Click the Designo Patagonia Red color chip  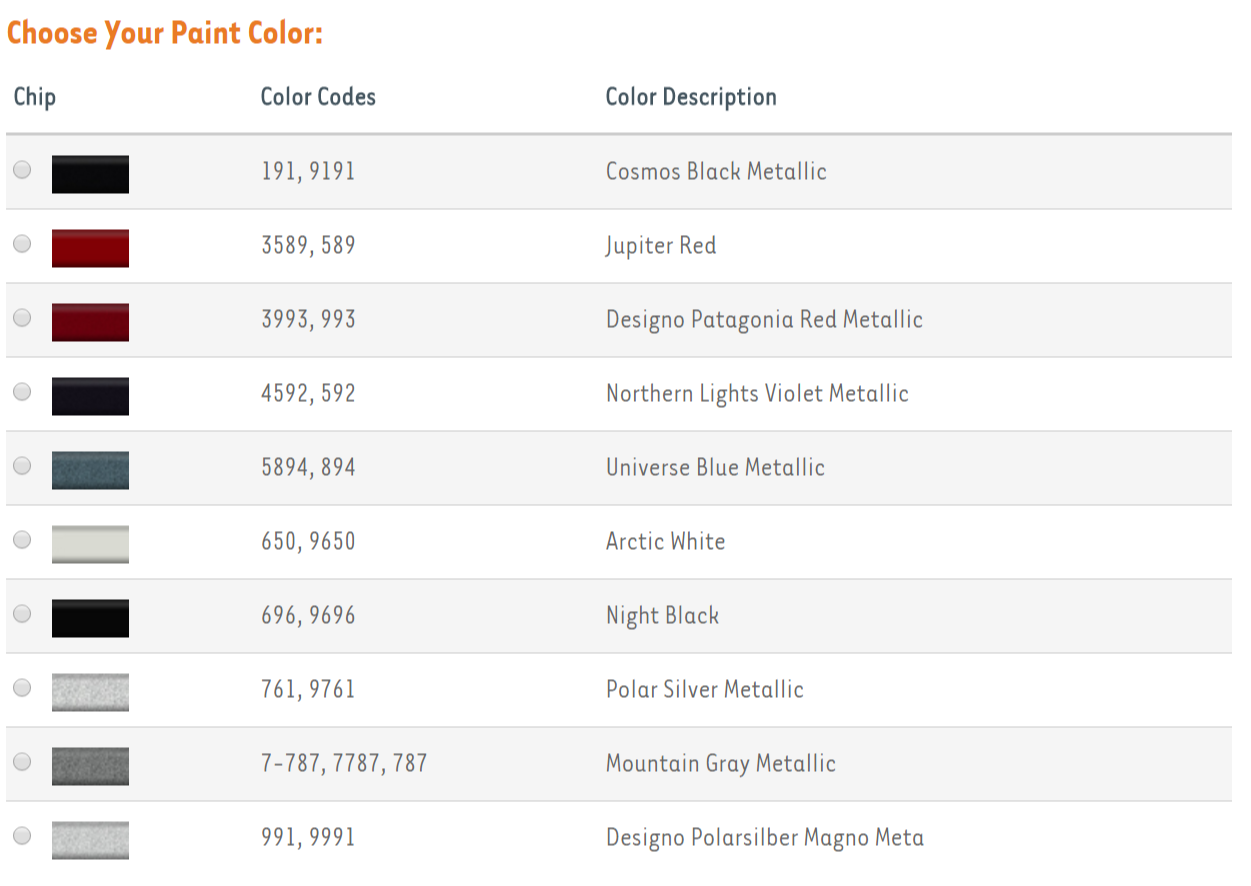click(90, 322)
